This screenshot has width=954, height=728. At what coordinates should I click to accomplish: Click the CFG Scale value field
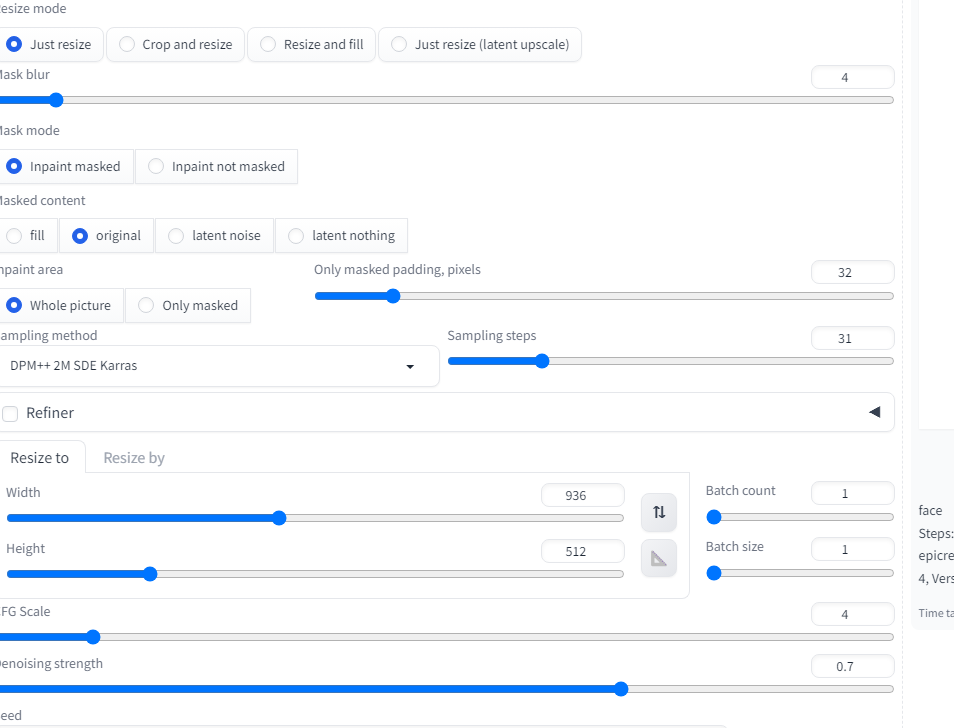(x=852, y=614)
